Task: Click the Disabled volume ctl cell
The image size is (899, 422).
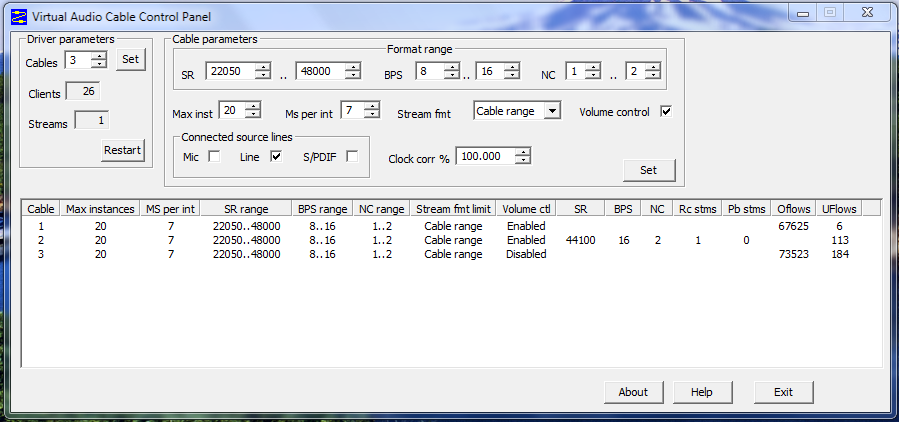Action: tap(526, 254)
